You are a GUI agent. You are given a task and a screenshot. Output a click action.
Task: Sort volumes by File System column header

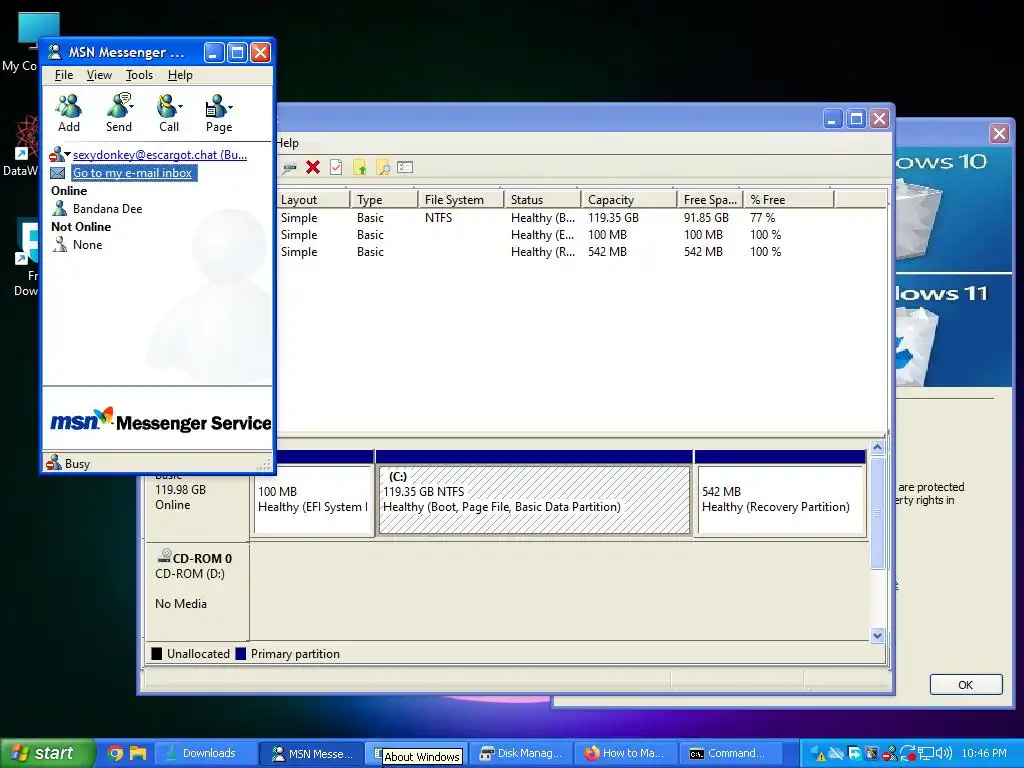(461, 200)
